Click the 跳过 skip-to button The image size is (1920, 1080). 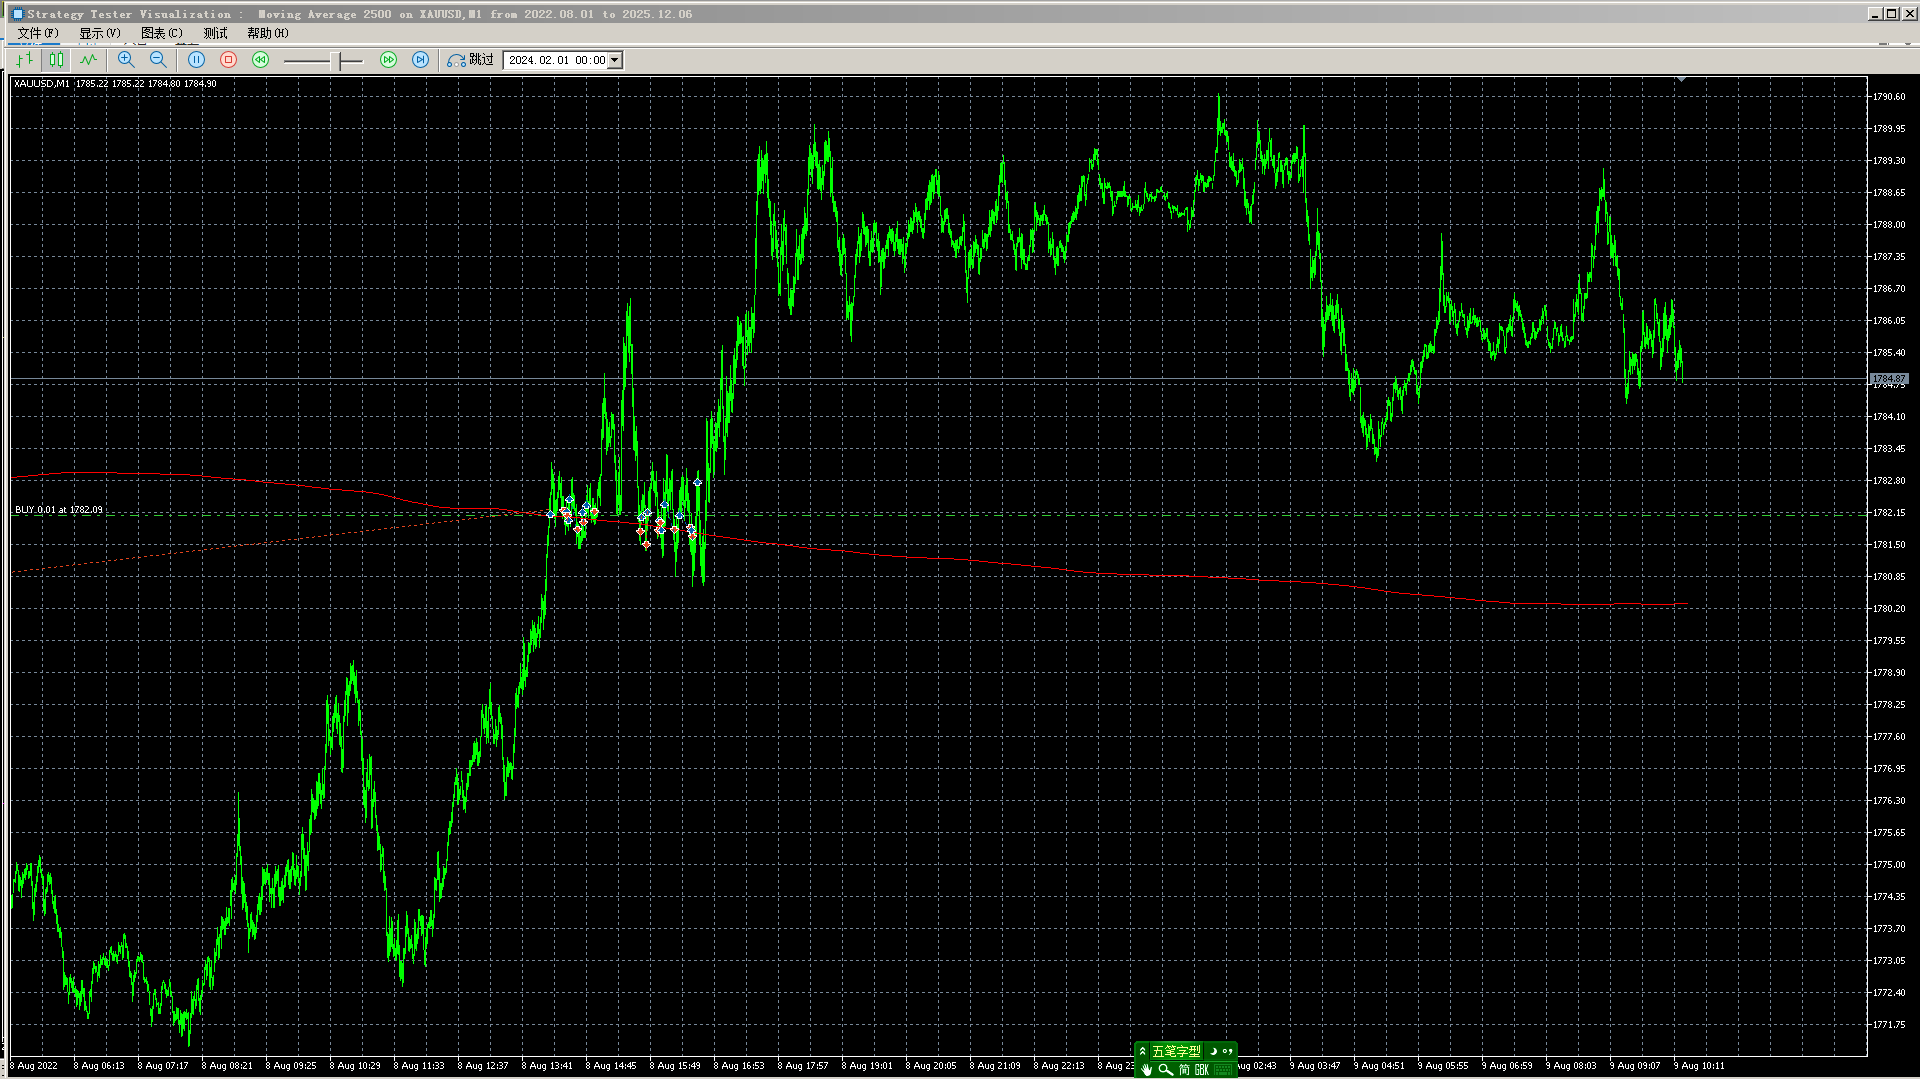pyautogui.click(x=471, y=60)
